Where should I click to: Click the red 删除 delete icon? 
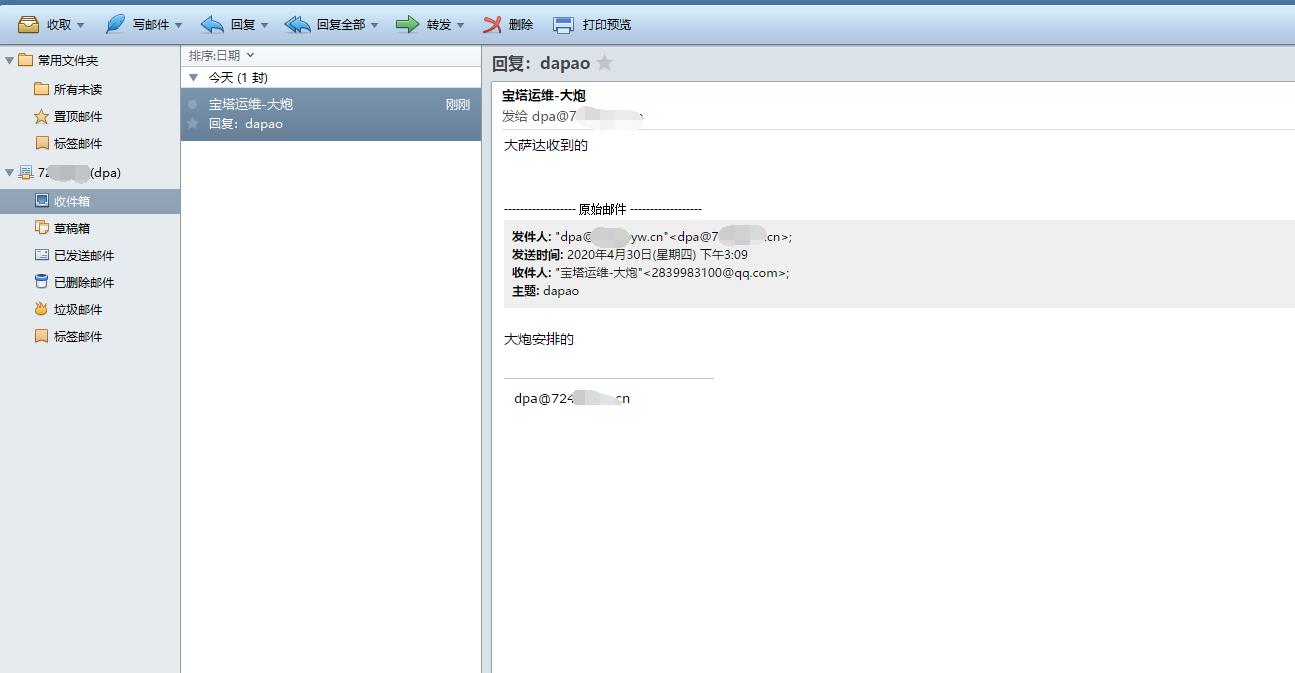tap(492, 24)
